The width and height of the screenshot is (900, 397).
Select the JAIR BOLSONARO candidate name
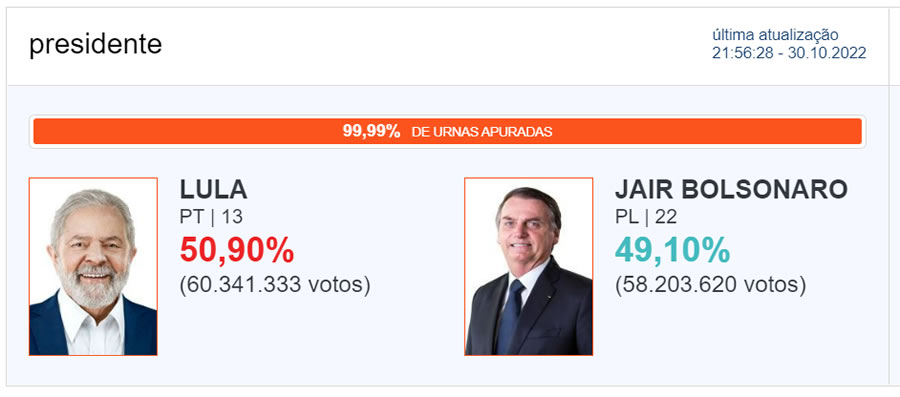[x=731, y=190]
